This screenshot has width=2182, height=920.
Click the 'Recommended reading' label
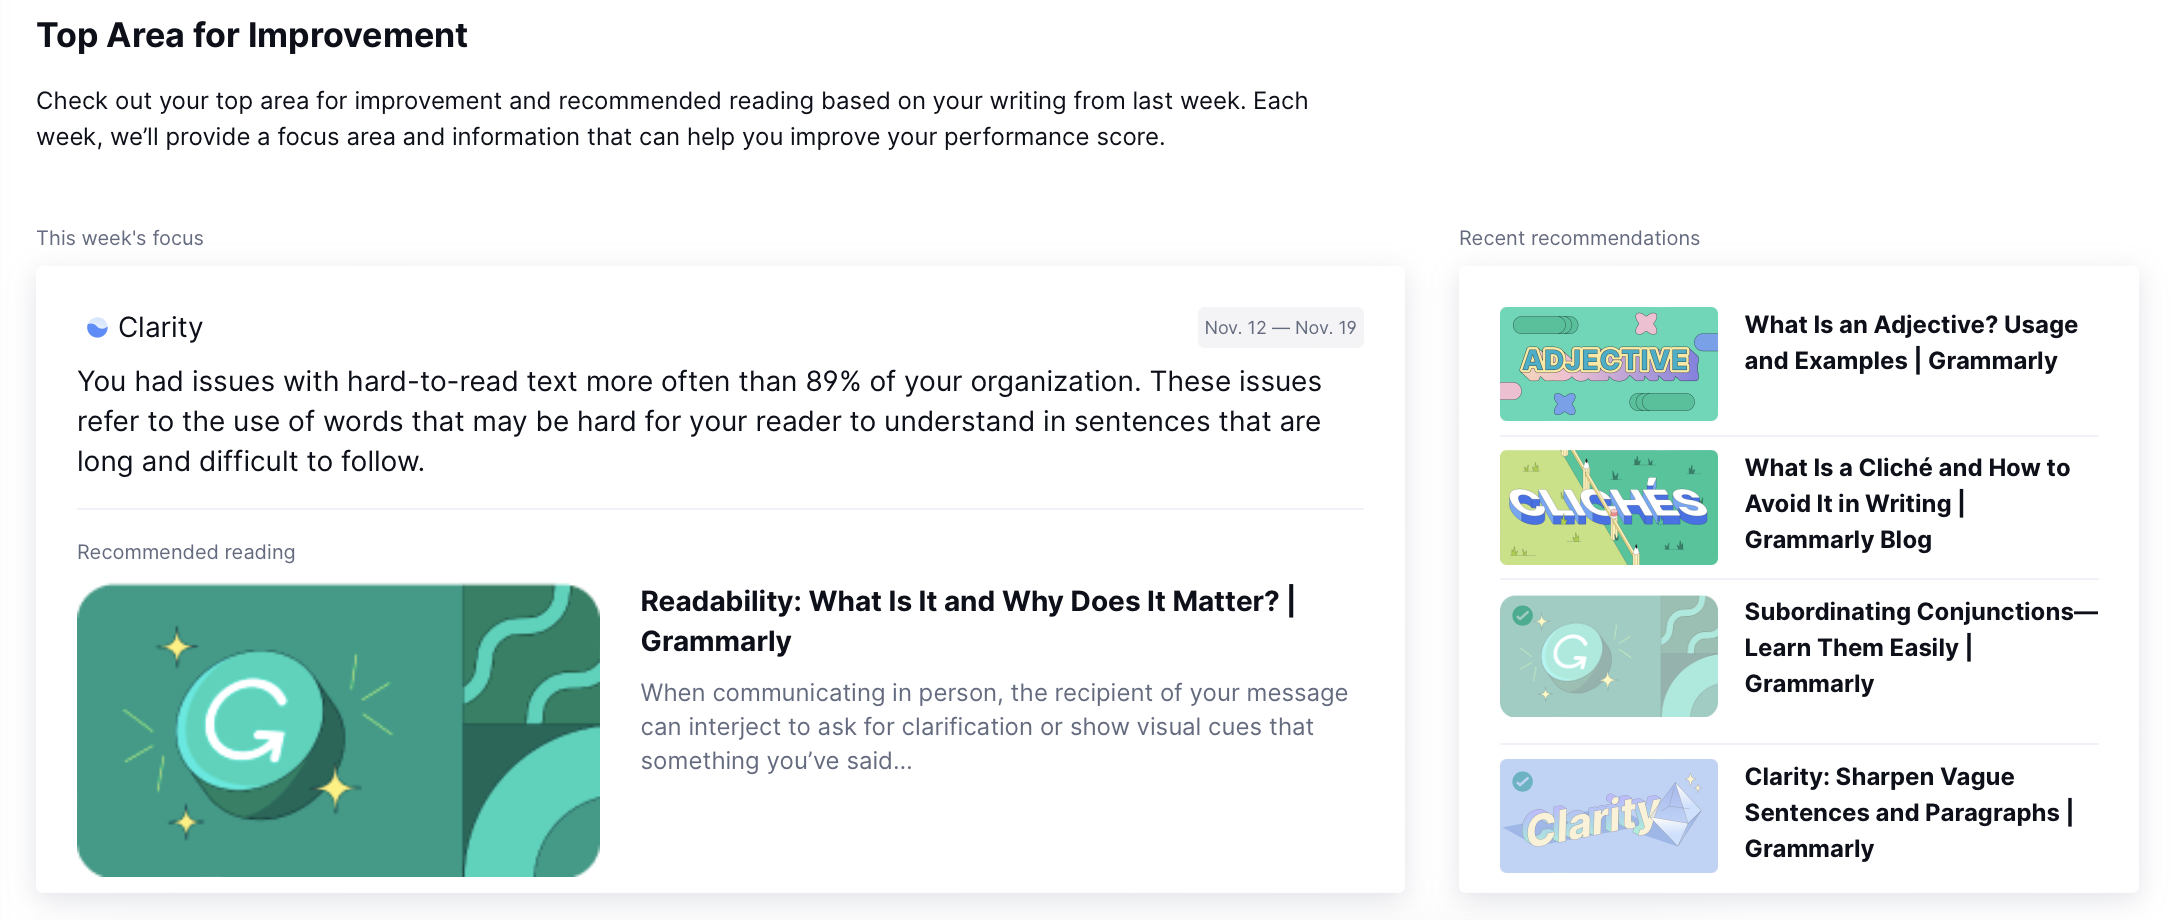click(186, 552)
